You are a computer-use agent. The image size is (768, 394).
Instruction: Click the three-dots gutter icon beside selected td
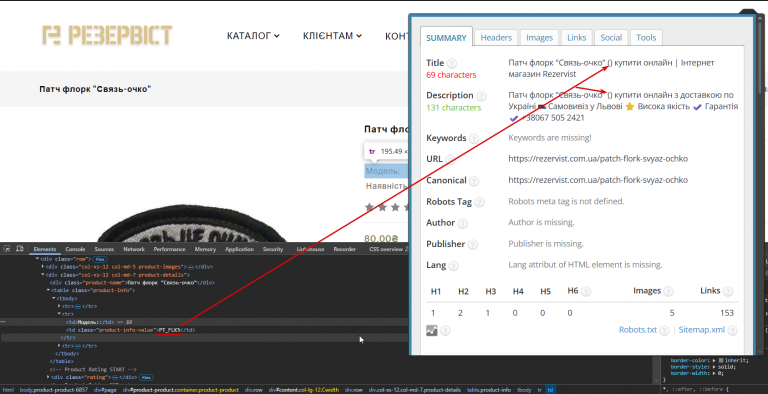pos(3,322)
